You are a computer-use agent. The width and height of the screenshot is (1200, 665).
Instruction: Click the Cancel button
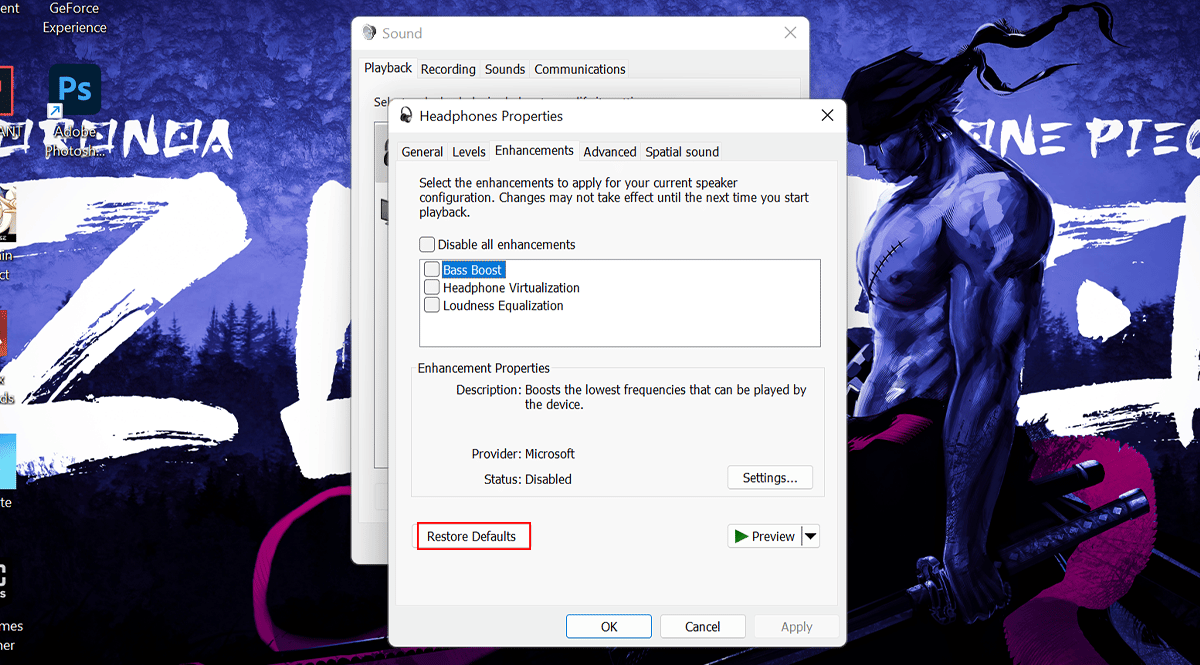[x=703, y=626]
